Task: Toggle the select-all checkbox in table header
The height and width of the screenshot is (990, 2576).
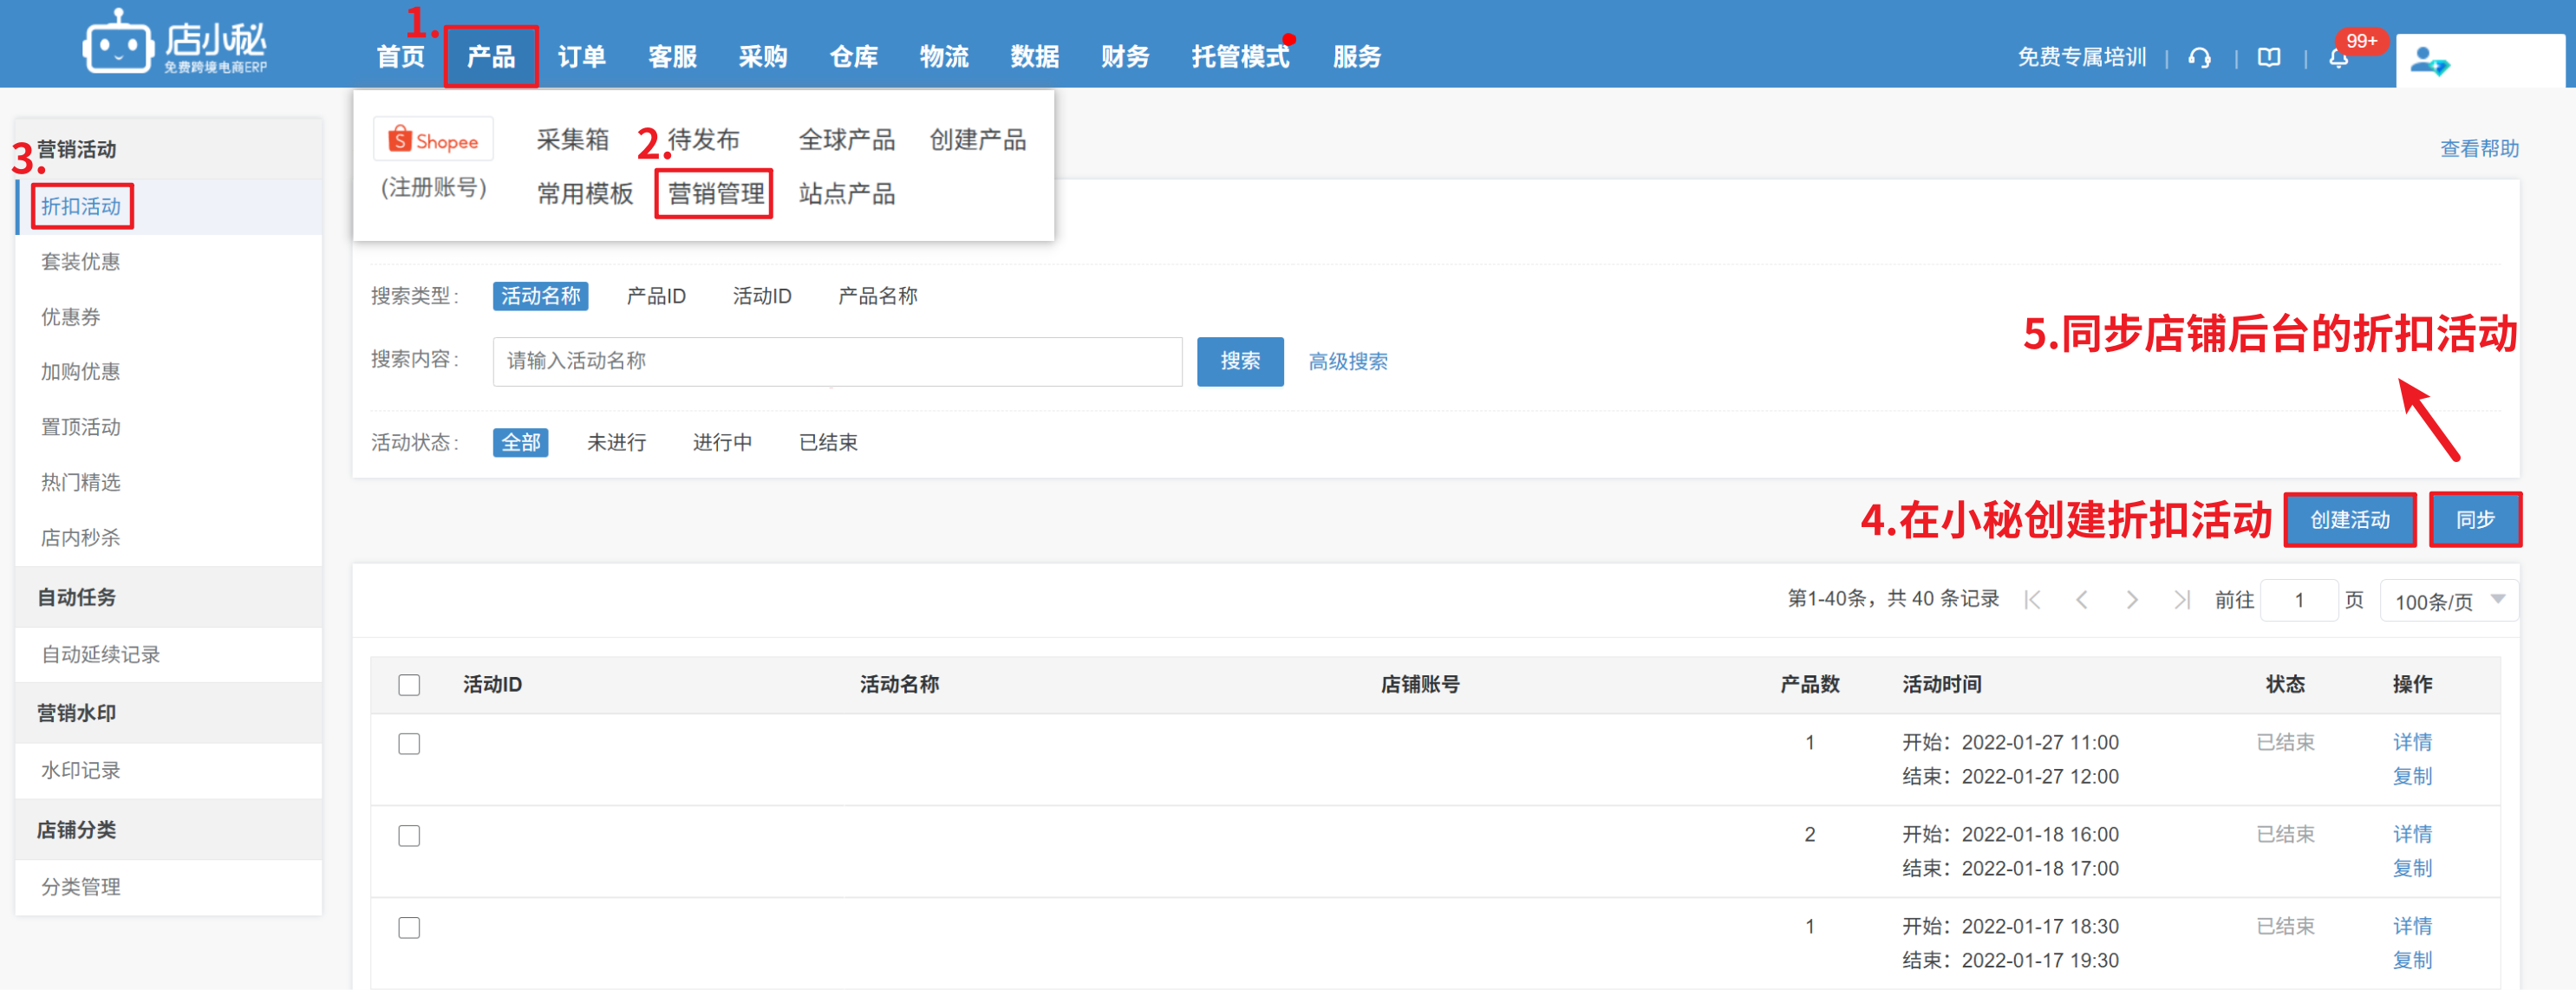Action: (409, 685)
